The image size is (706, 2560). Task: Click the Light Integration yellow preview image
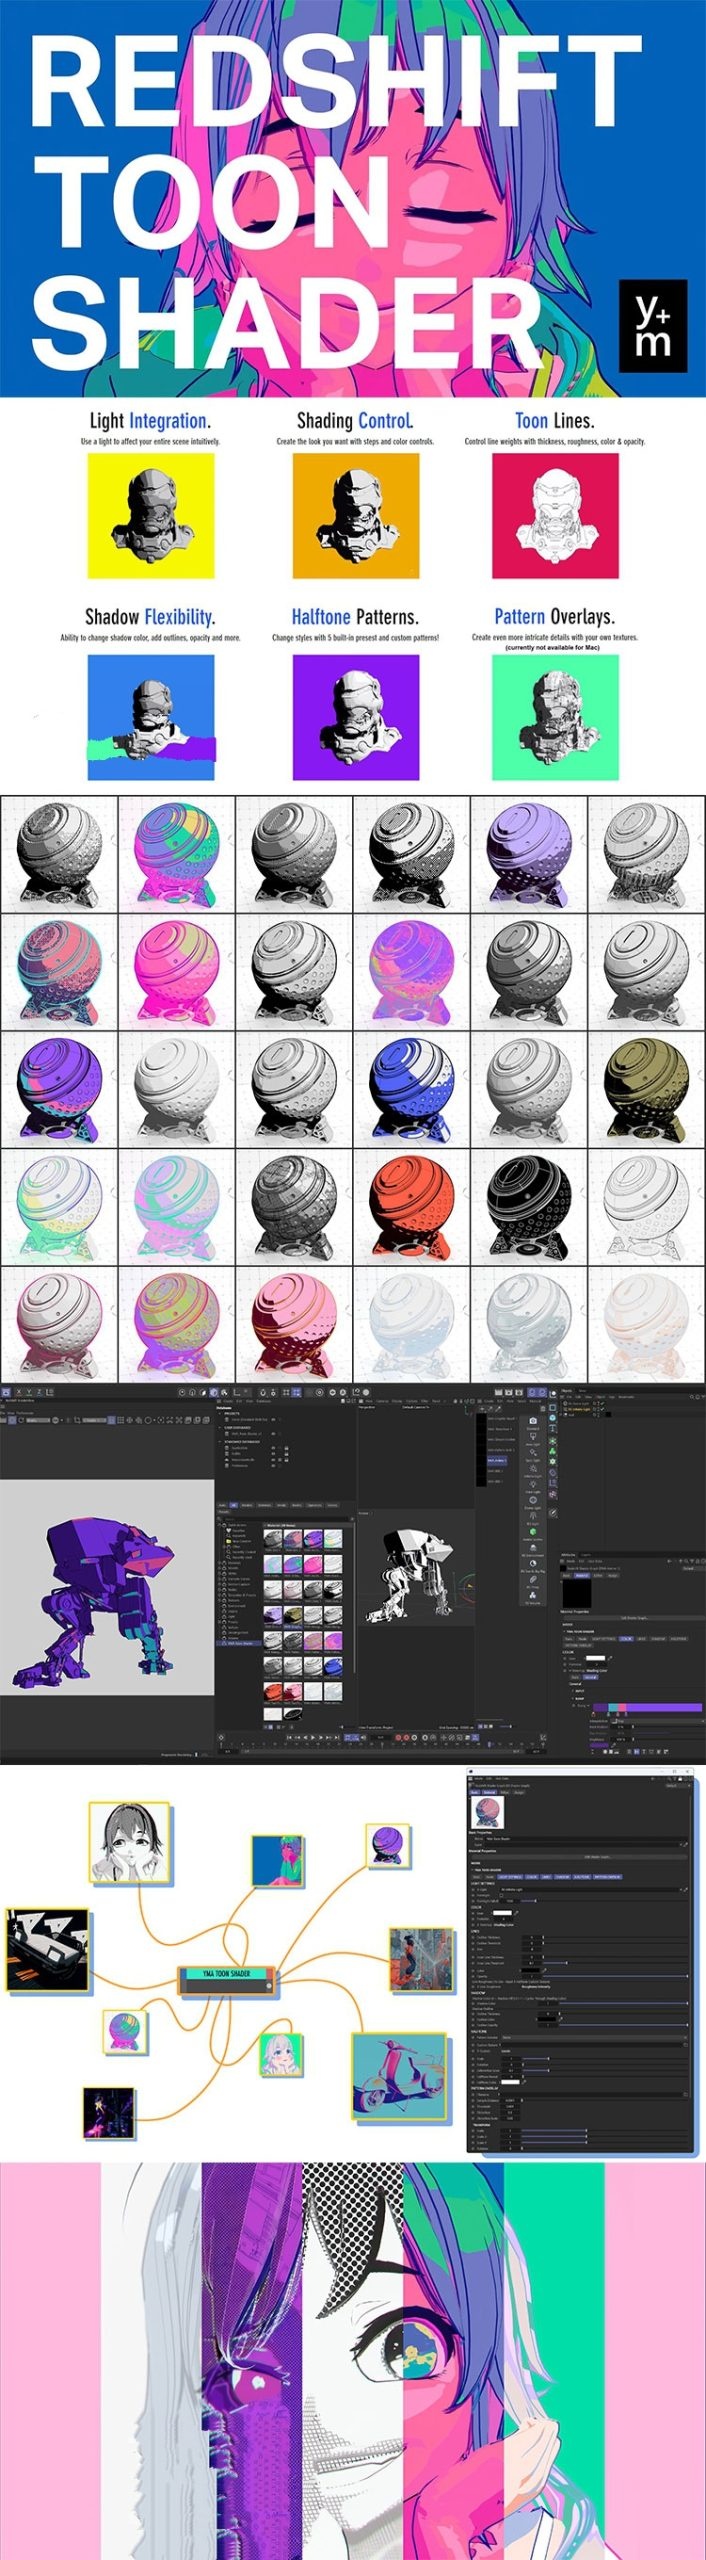point(151,516)
